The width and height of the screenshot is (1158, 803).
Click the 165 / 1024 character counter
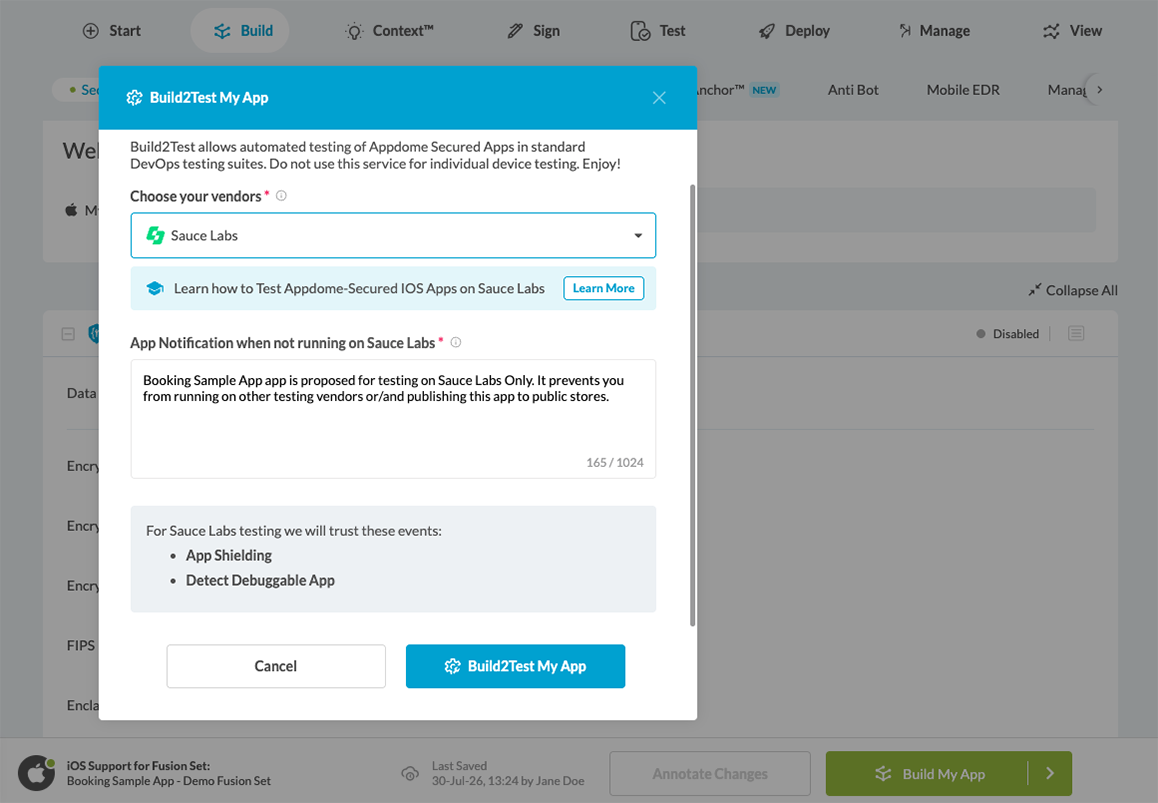point(614,462)
